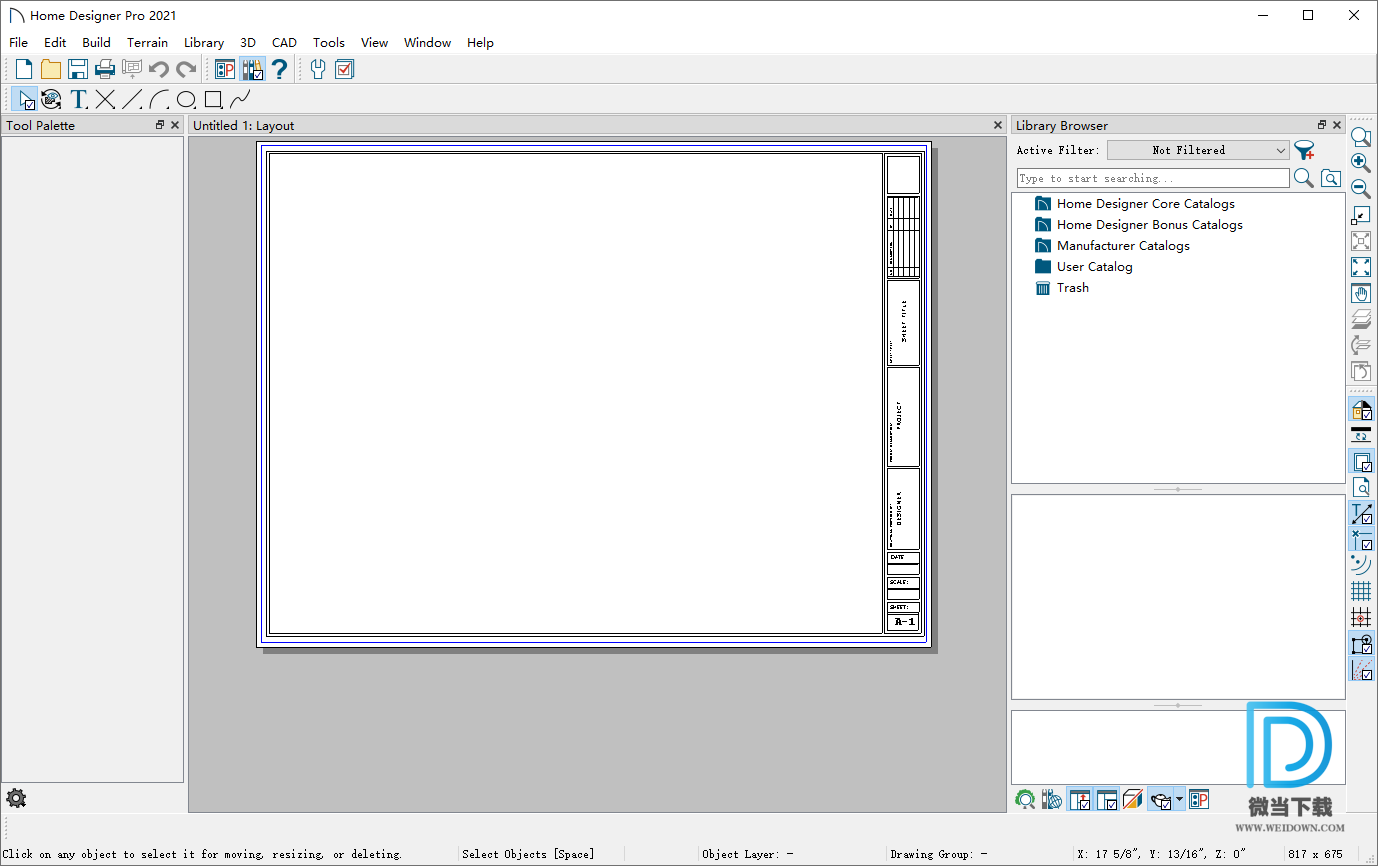Close the Untitled 1: Layout view

point(997,125)
